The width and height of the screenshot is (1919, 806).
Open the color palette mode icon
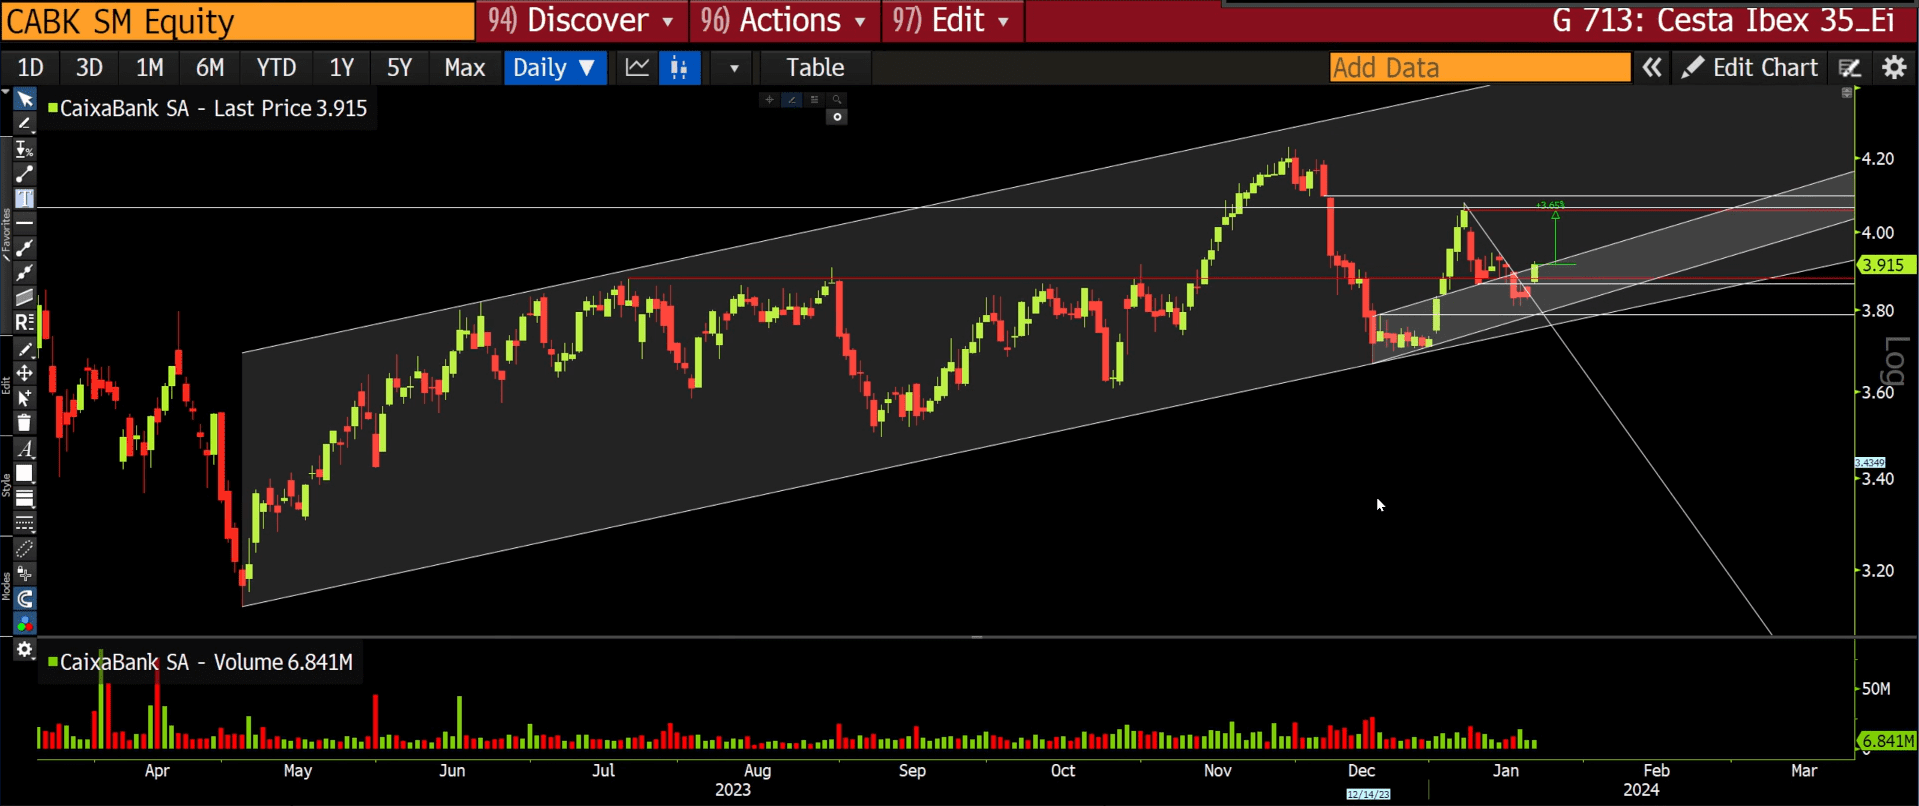[x=25, y=624]
